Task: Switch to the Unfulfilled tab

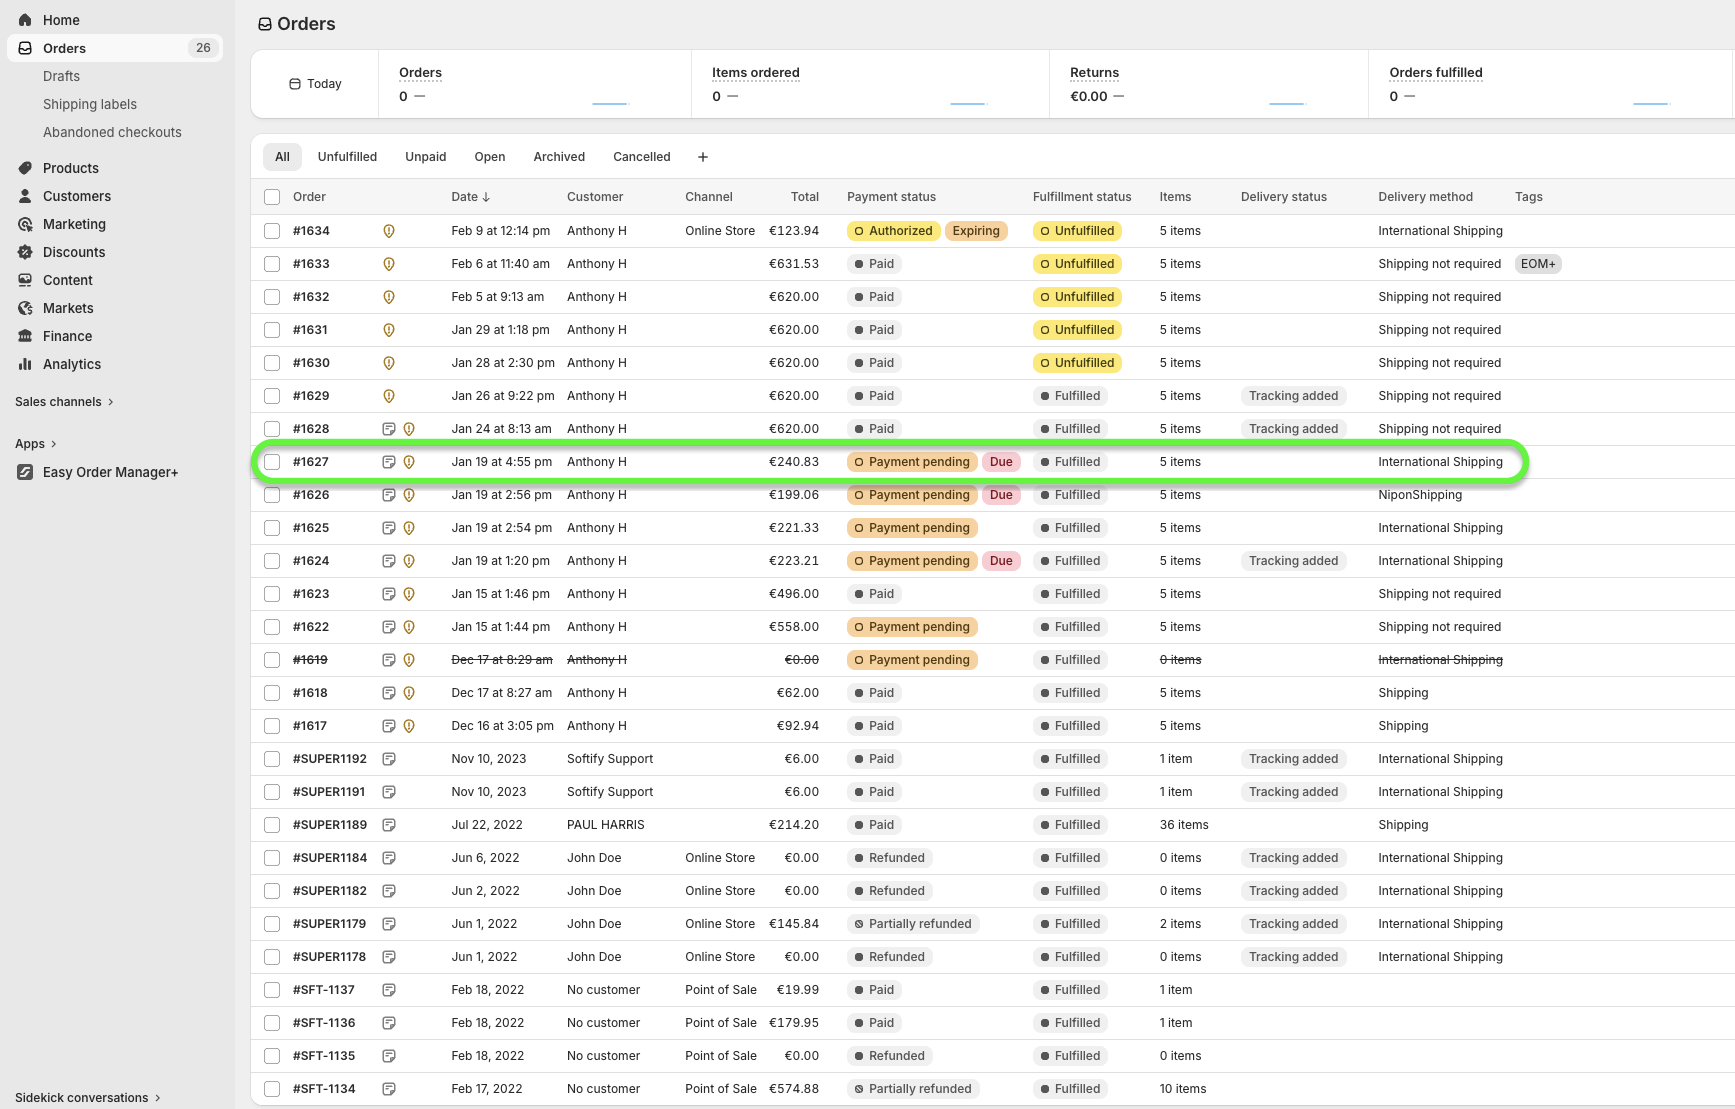Action: point(347,157)
